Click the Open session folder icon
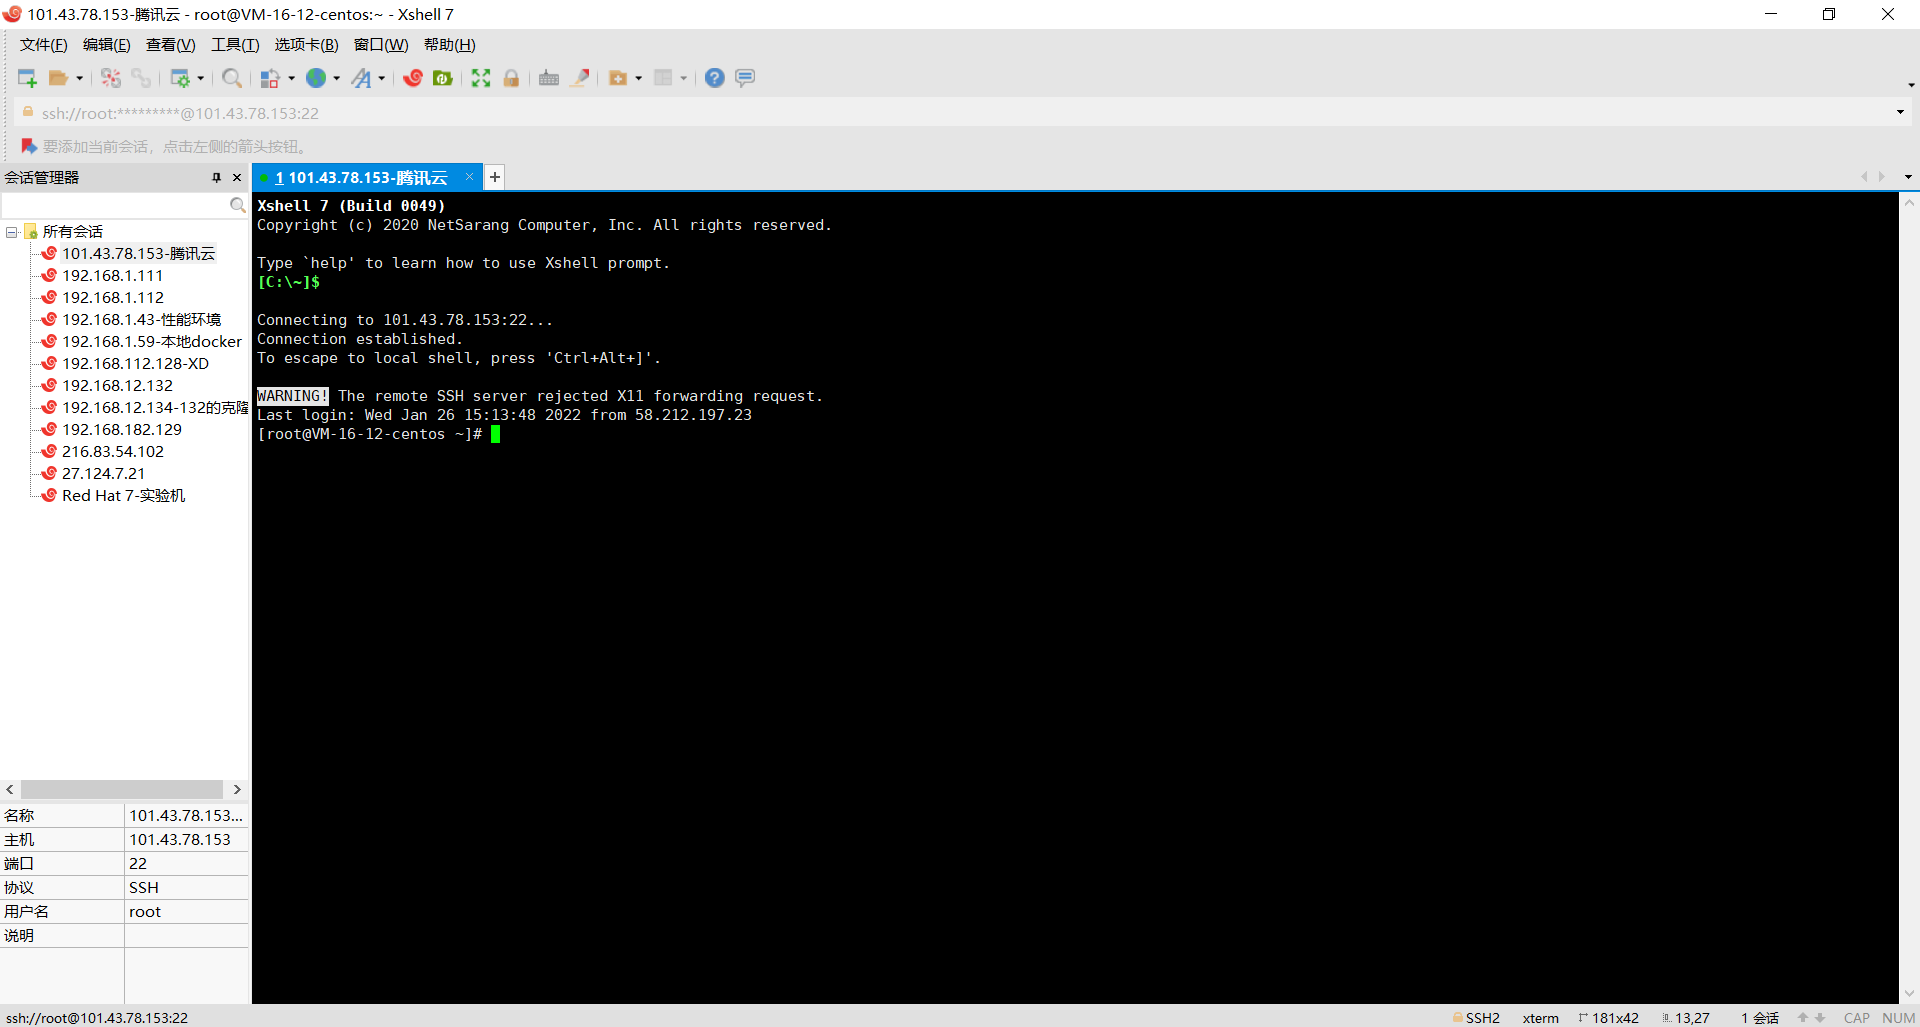Screen dimensions: 1920x1027 [59, 78]
